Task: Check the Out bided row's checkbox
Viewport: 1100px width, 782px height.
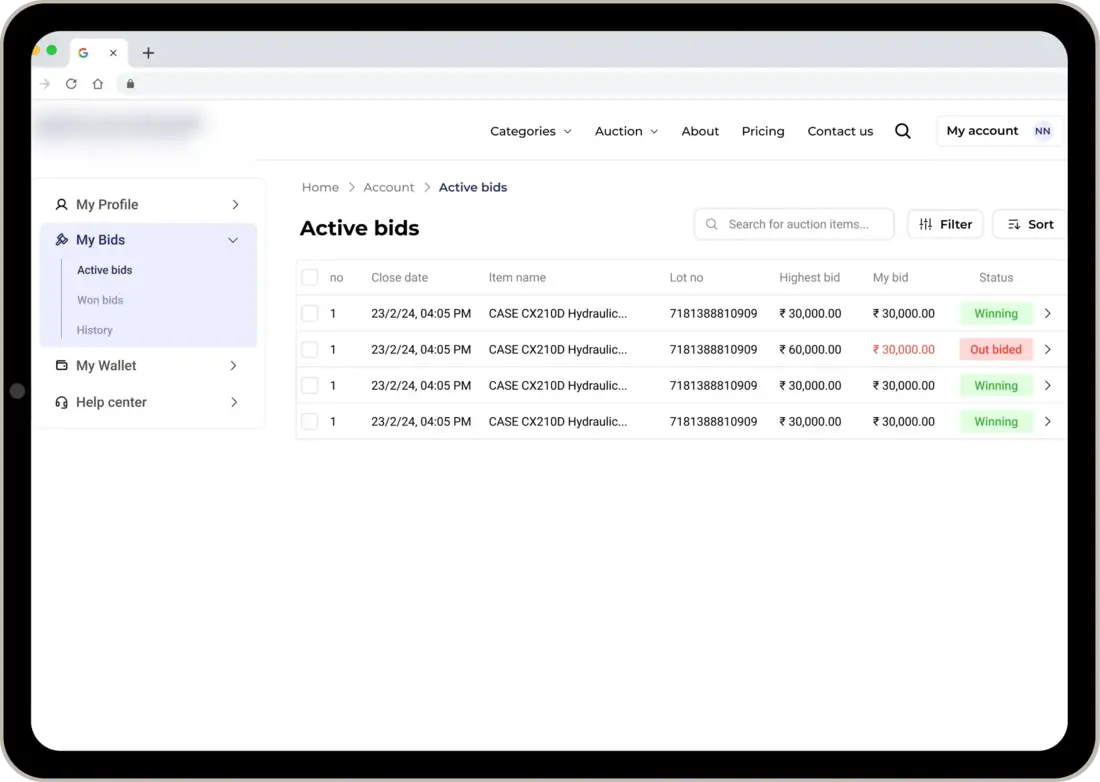Action: pyautogui.click(x=309, y=349)
